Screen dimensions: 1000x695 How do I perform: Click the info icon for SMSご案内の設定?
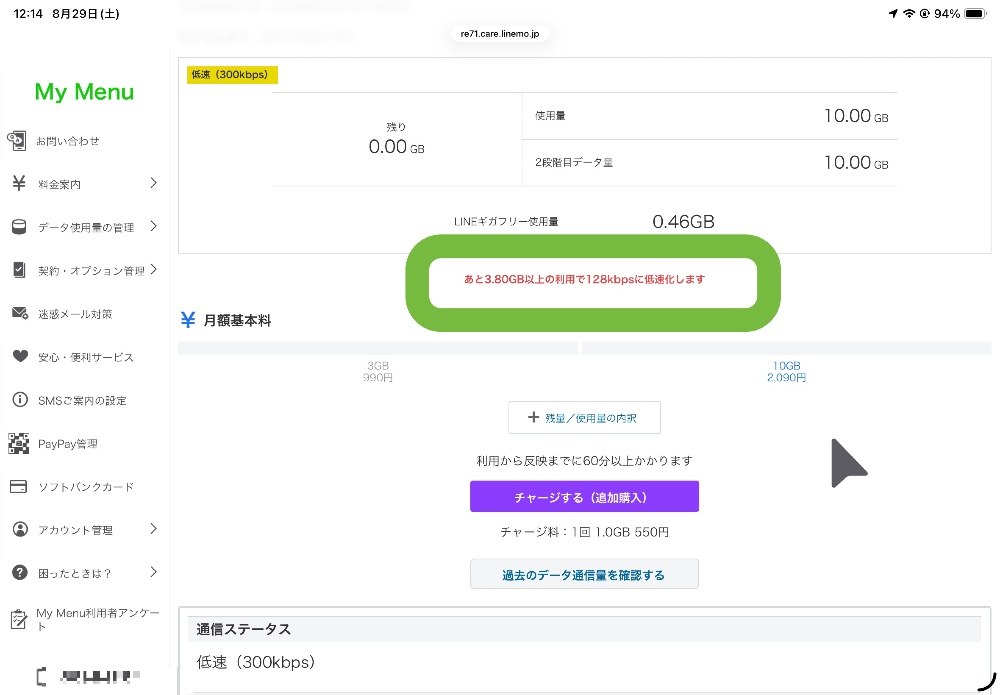click(20, 400)
